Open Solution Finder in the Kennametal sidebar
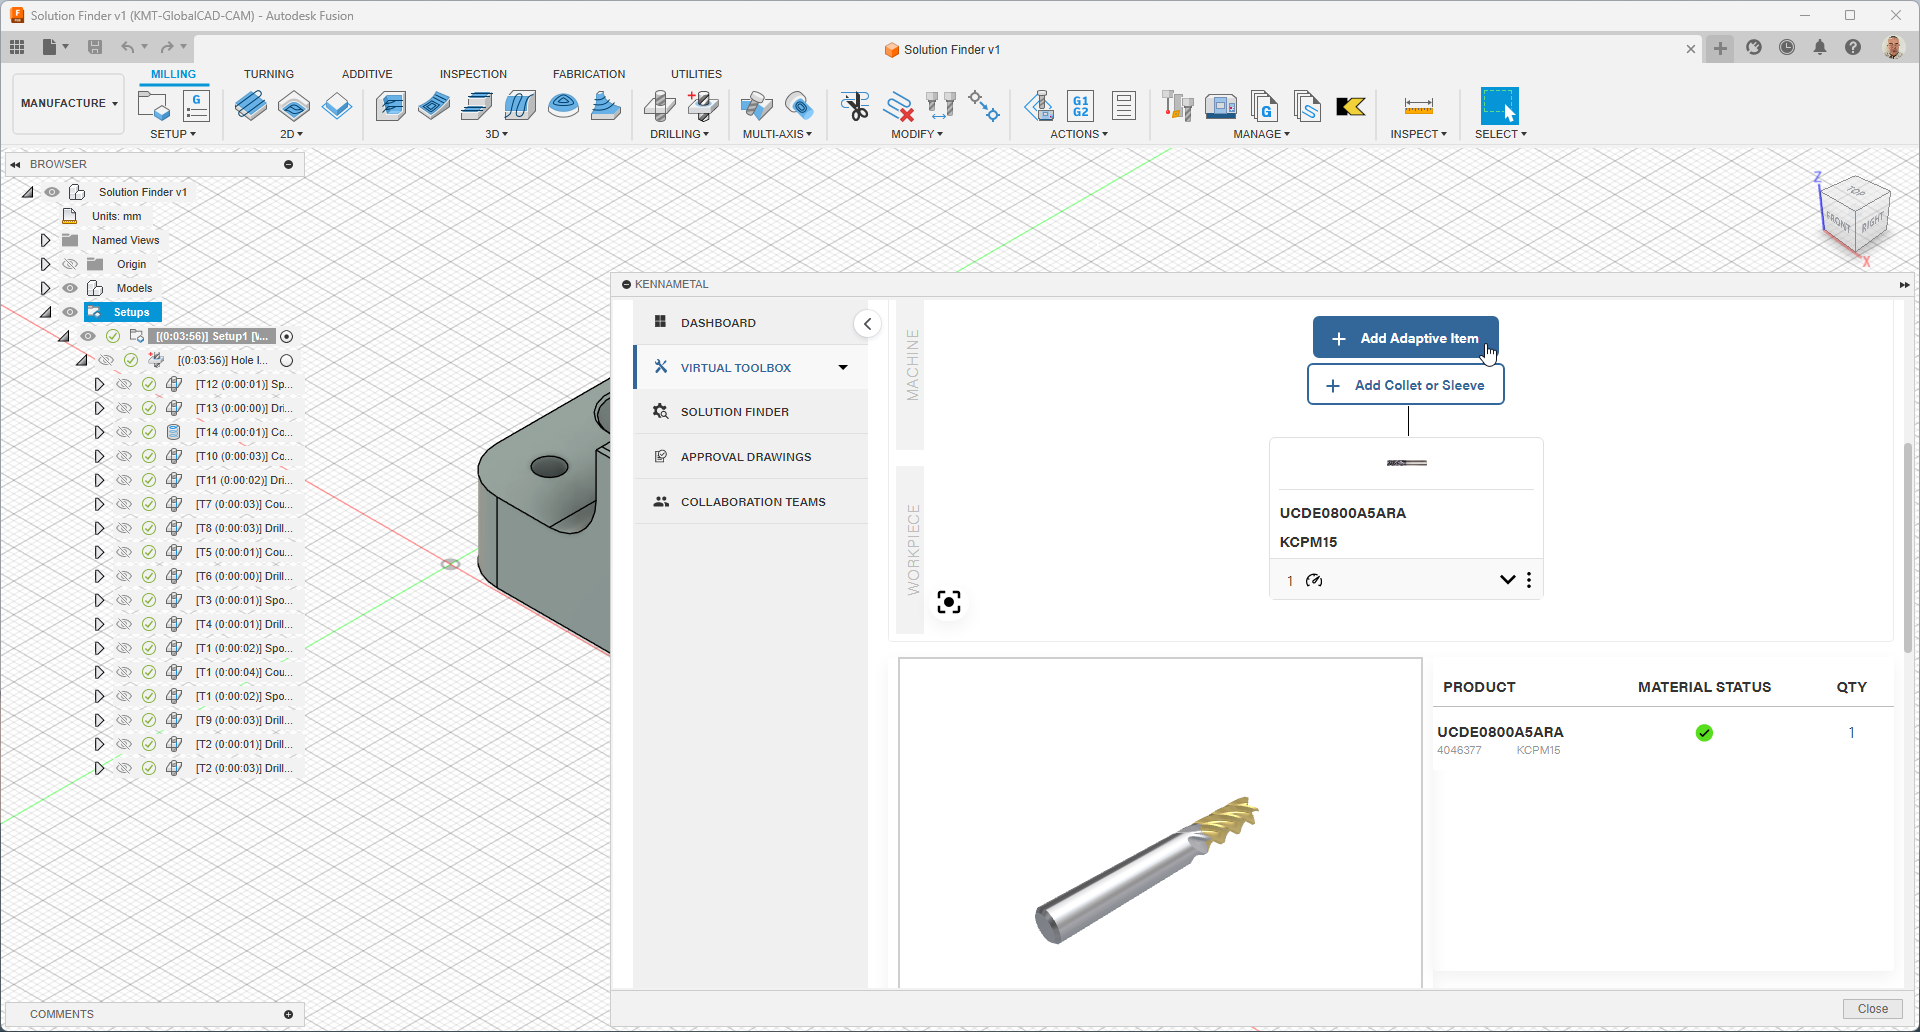 734,412
